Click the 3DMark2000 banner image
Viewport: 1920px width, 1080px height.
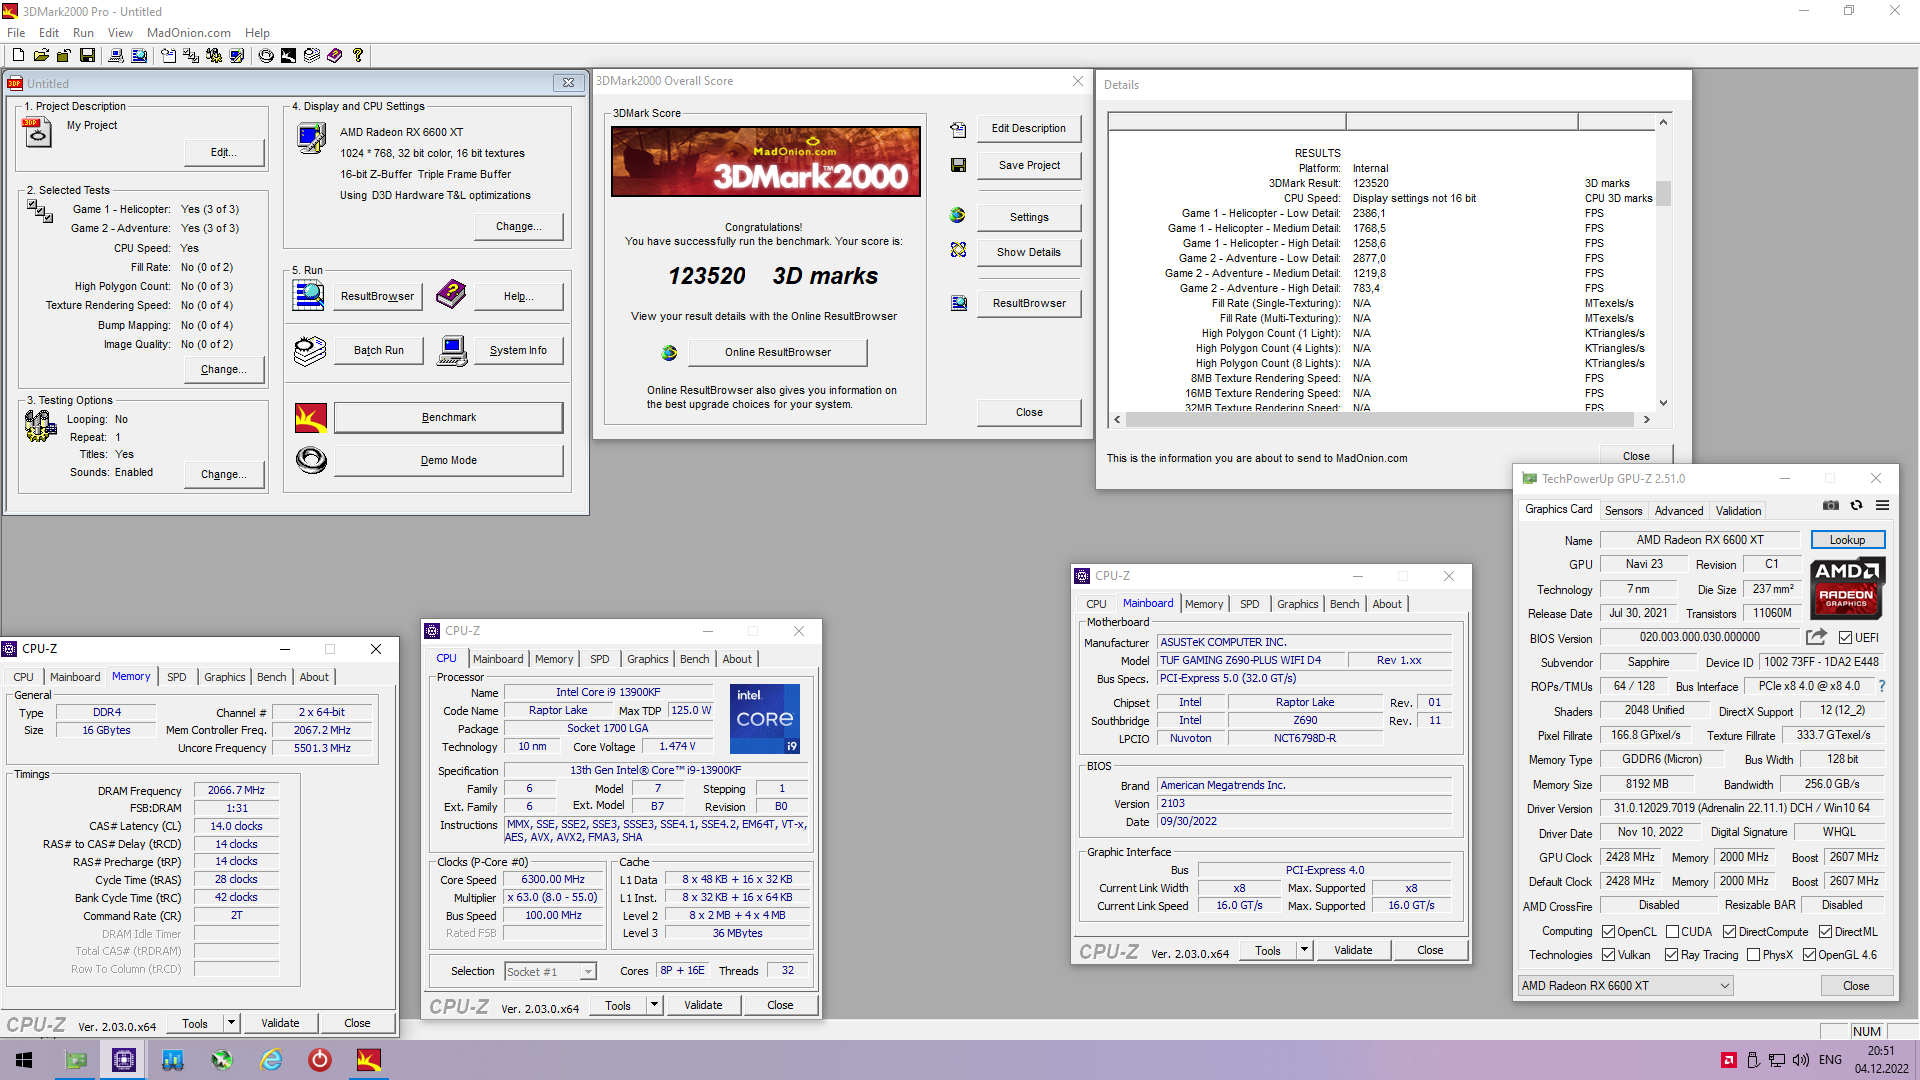click(765, 161)
